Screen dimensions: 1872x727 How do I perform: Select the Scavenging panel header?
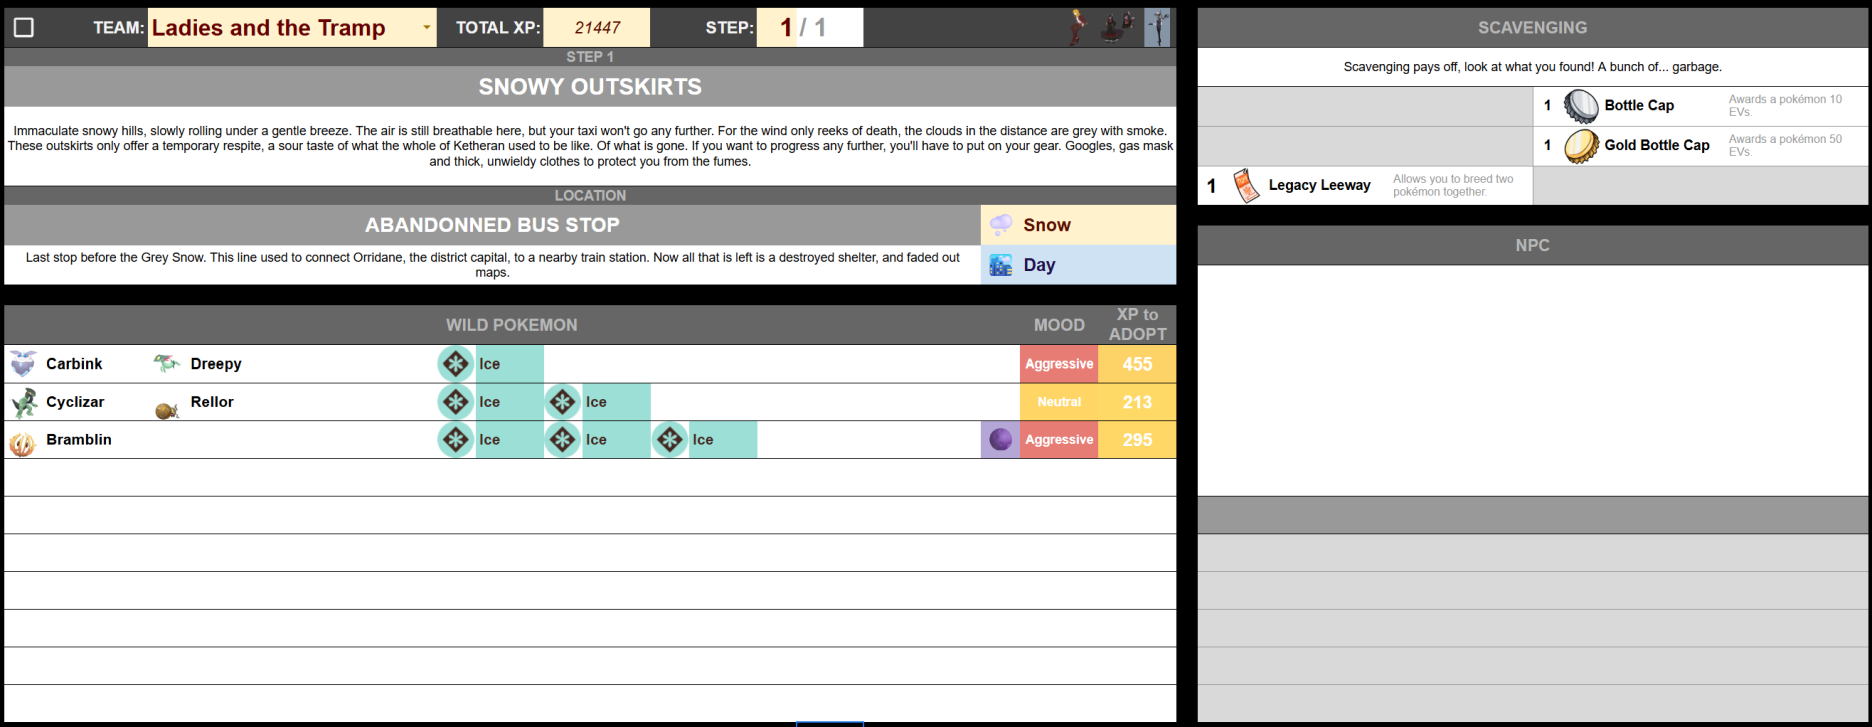click(1532, 28)
